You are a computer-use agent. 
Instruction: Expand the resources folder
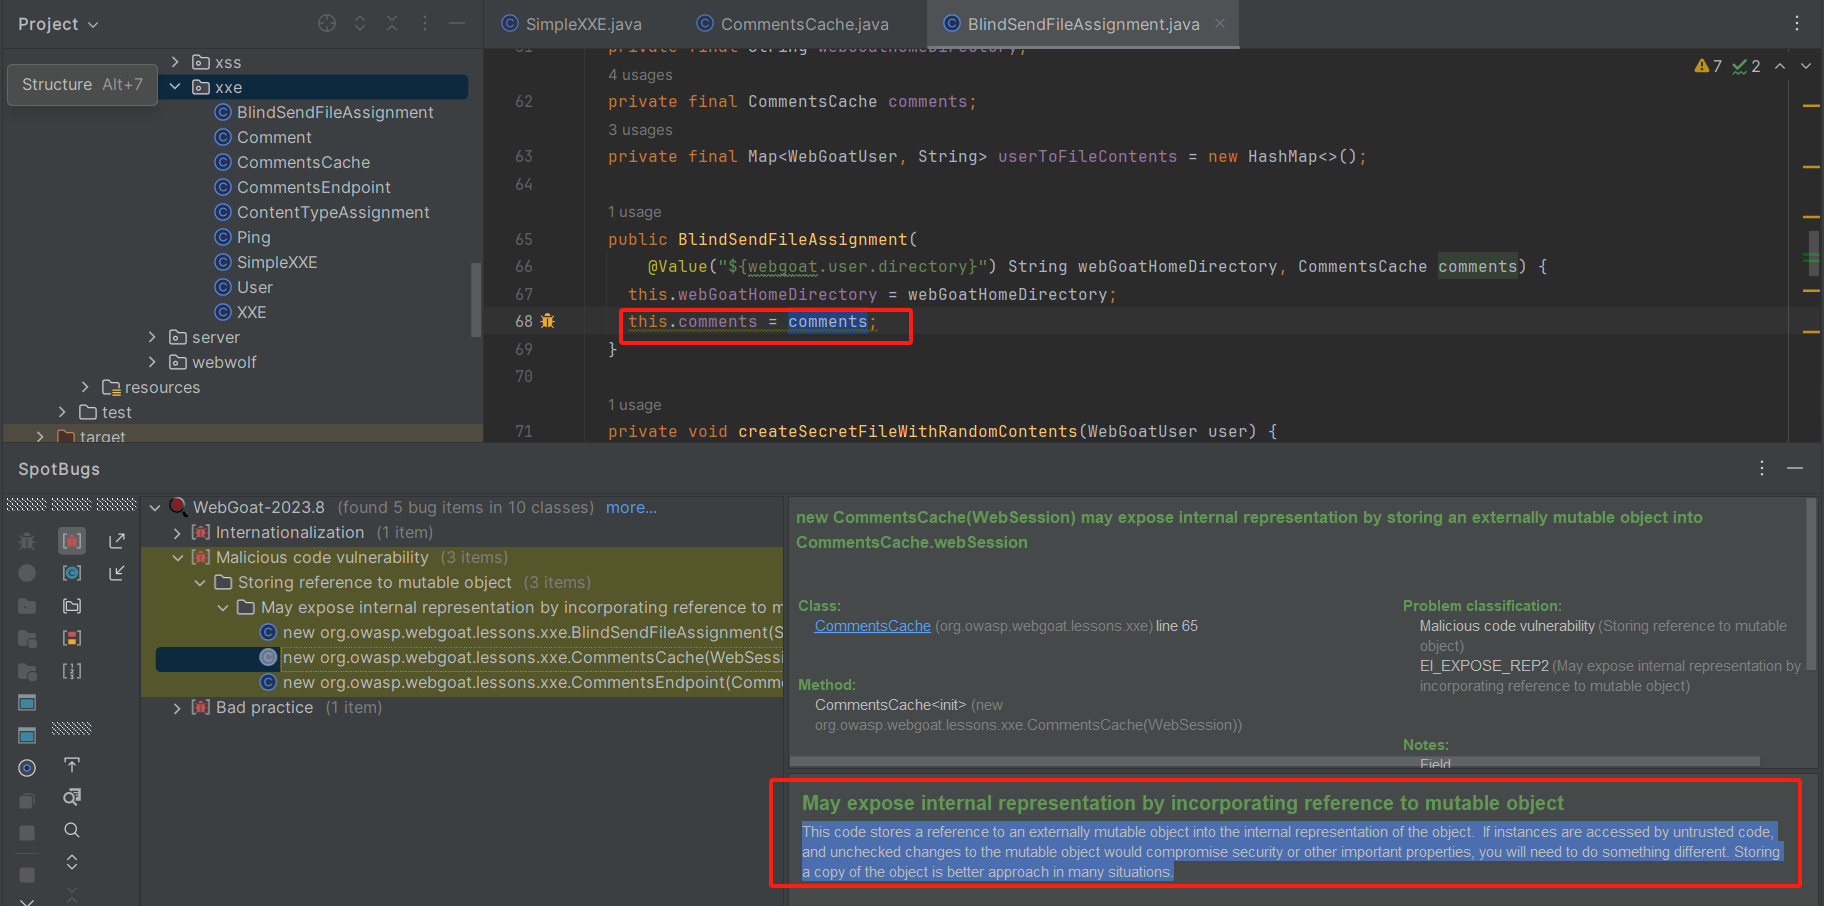[x=85, y=387]
